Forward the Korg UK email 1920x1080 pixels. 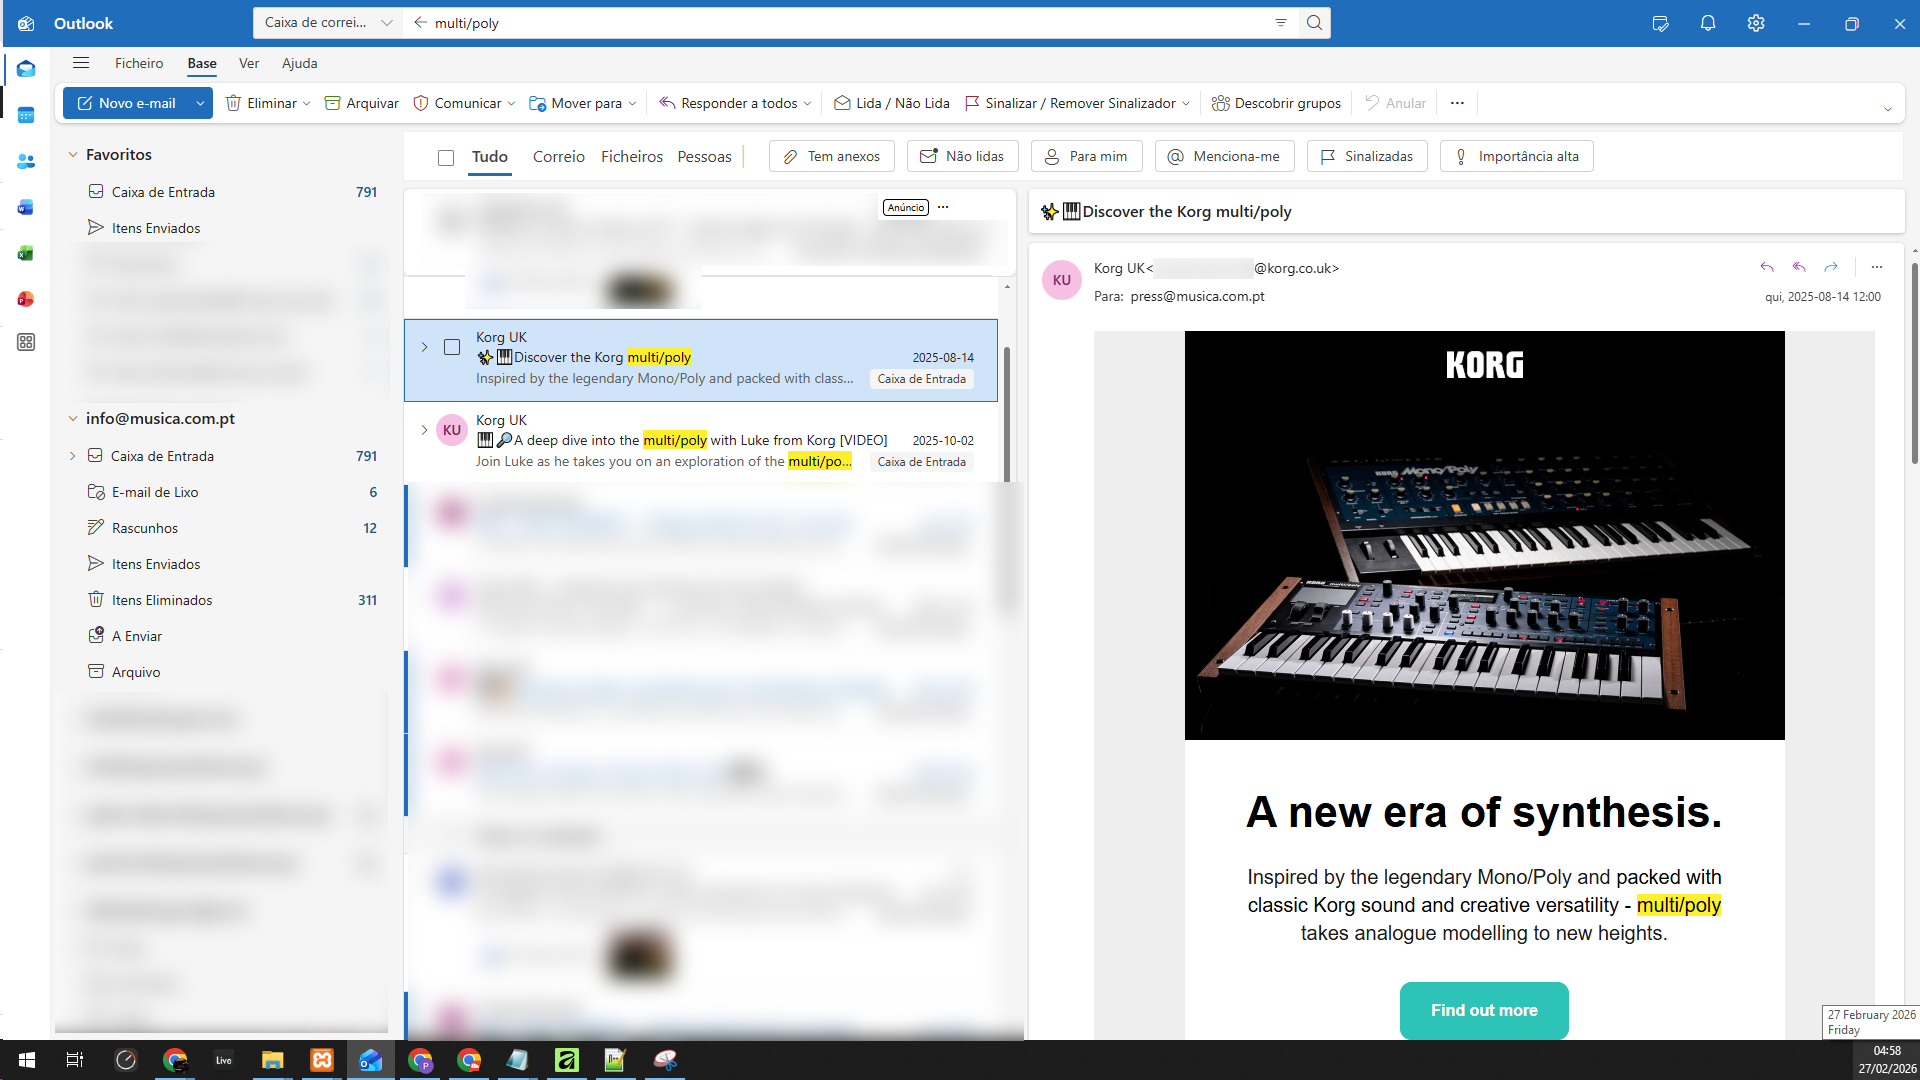(1831, 267)
